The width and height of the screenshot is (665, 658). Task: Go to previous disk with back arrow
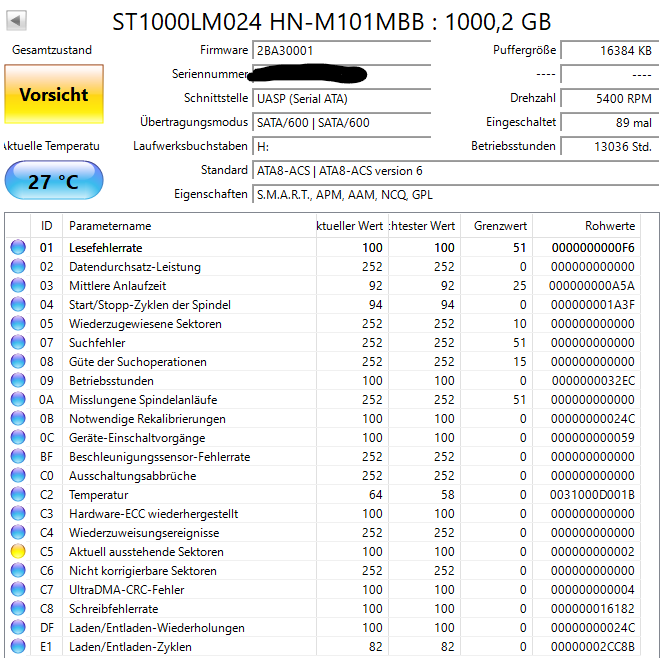(x=17, y=20)
